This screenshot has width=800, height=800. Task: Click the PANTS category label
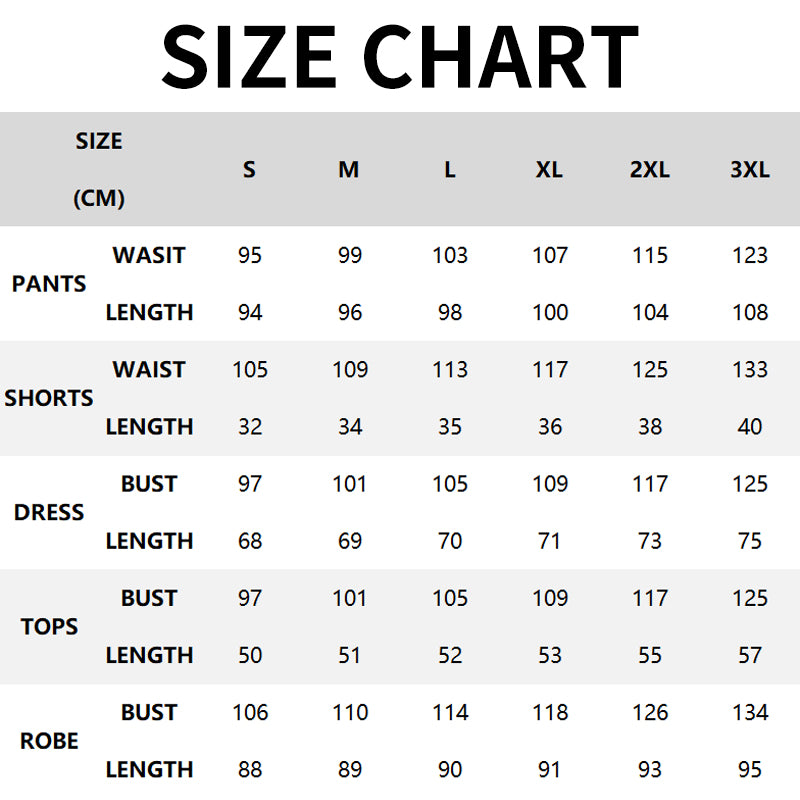point(49,284)
